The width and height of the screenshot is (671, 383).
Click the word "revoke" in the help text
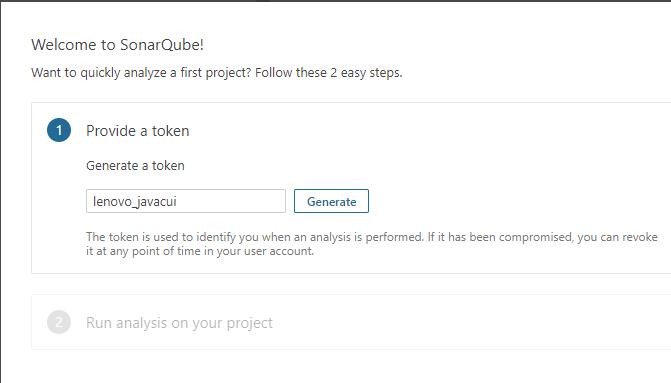[639, 237]
